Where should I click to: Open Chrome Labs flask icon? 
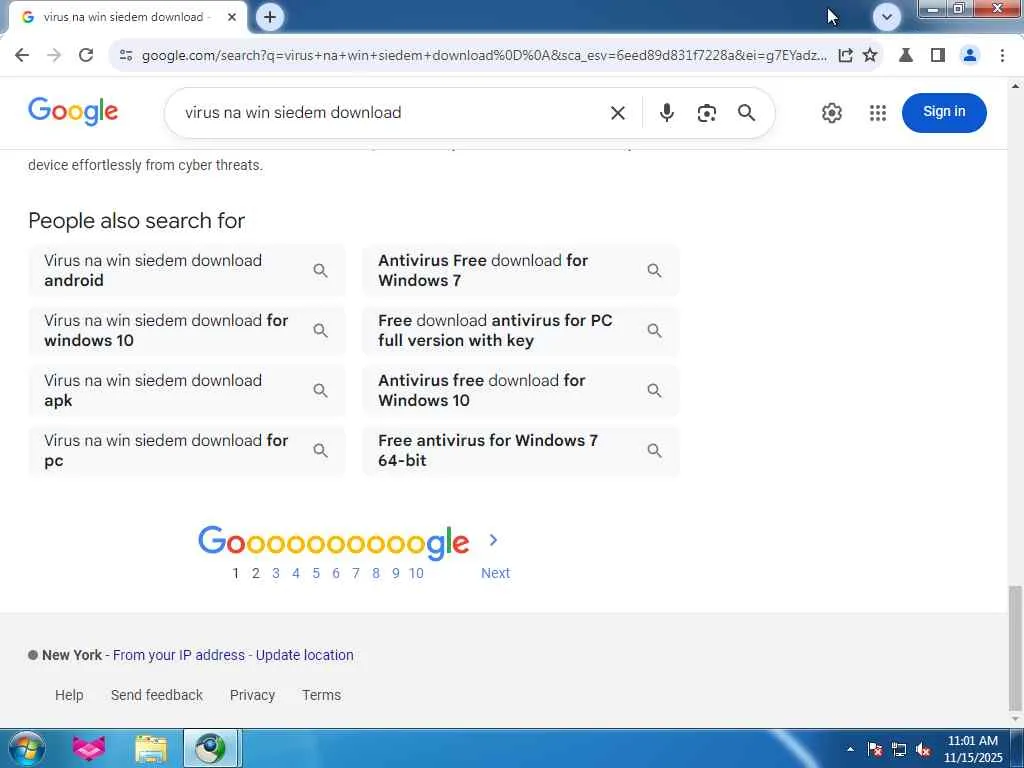click(x=906, y=55)
